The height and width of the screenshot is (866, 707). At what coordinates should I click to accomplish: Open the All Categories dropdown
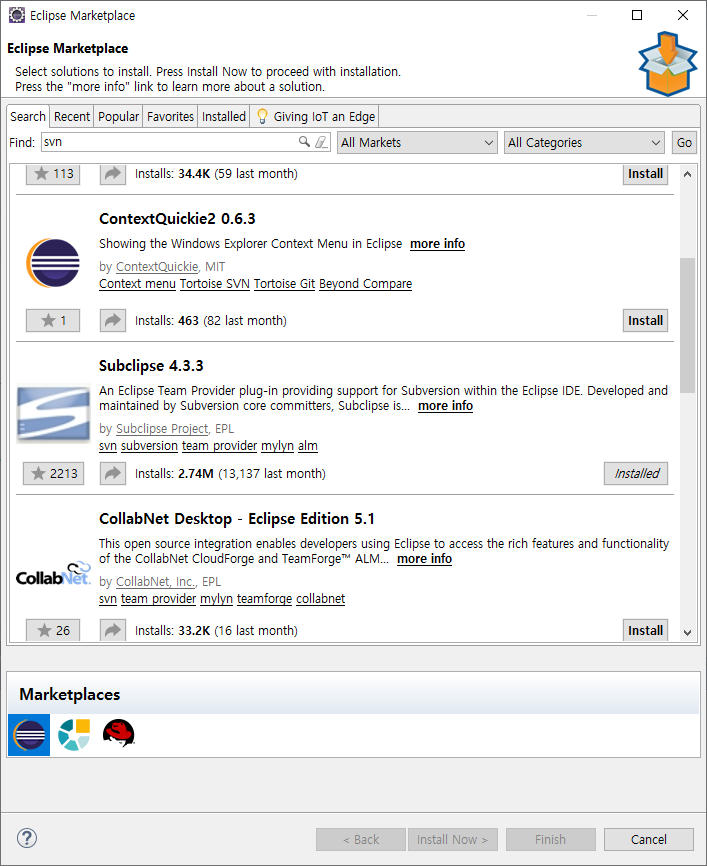tap(584, 142)
